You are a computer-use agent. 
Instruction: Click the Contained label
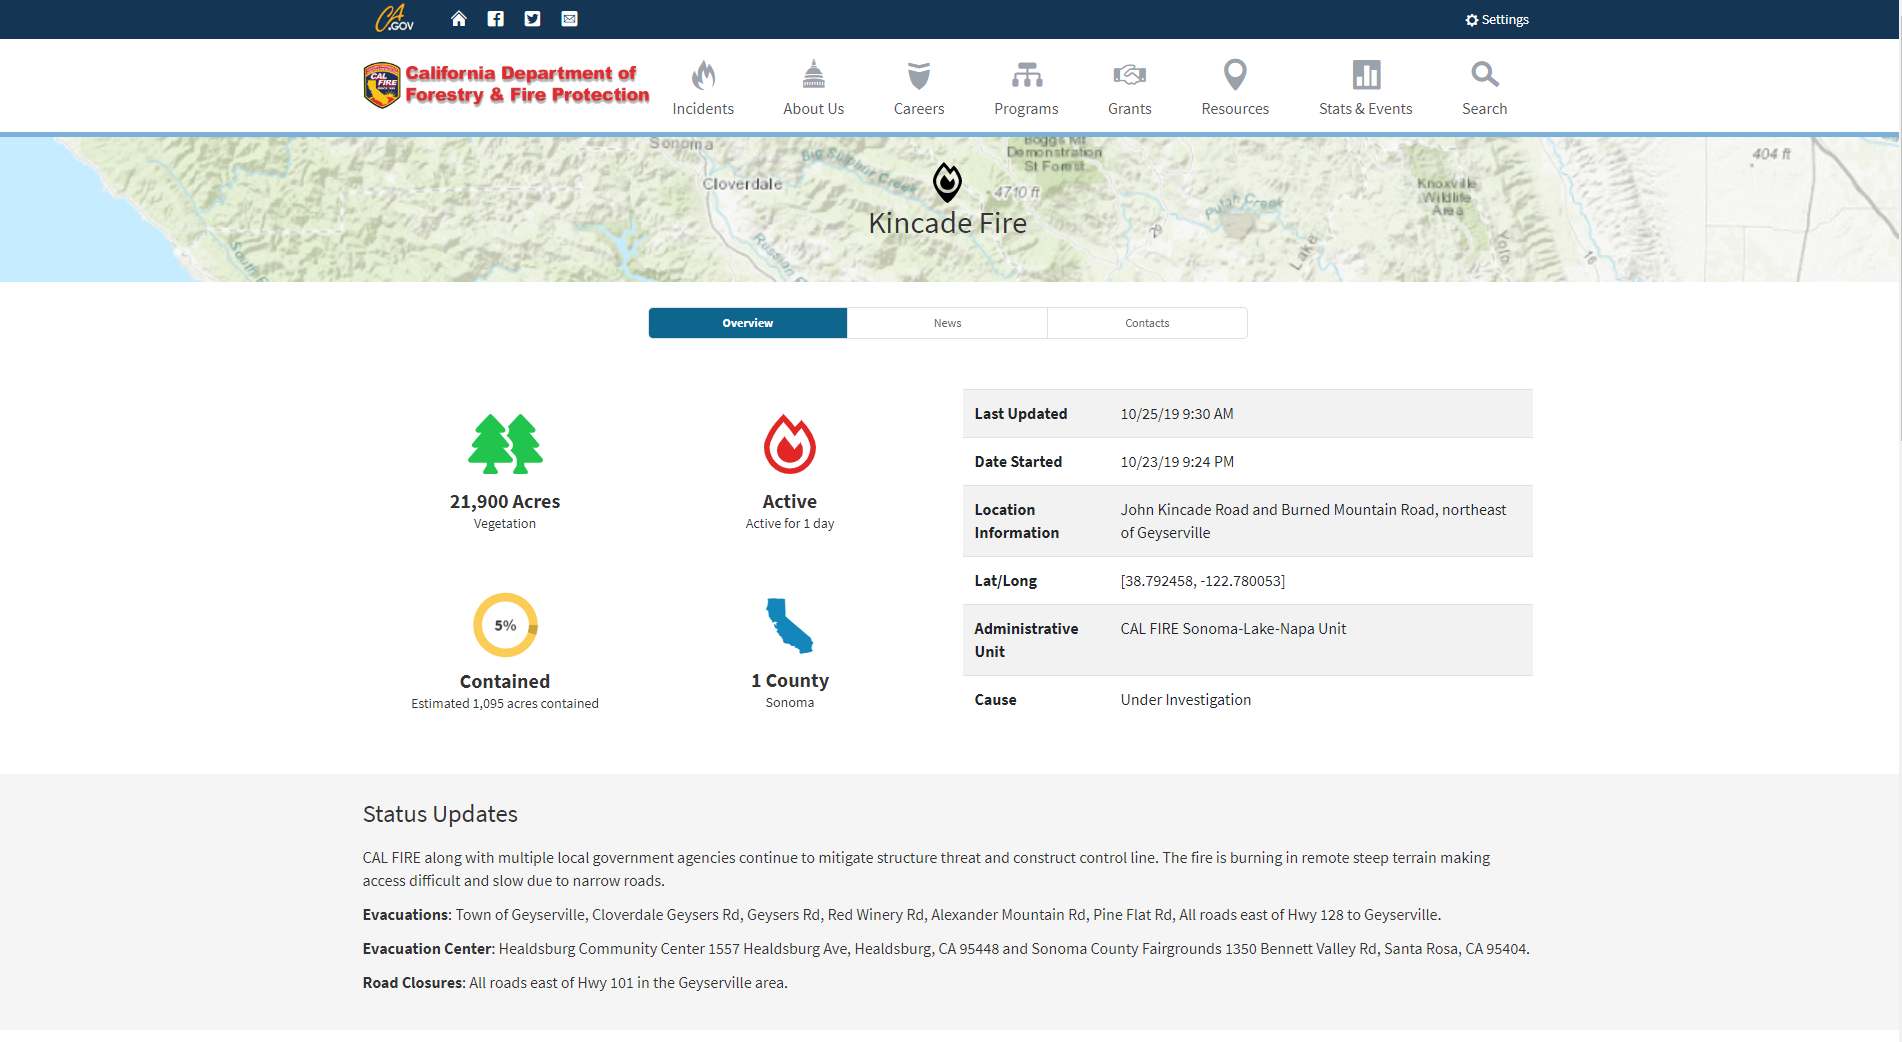[x=505, y=682]
